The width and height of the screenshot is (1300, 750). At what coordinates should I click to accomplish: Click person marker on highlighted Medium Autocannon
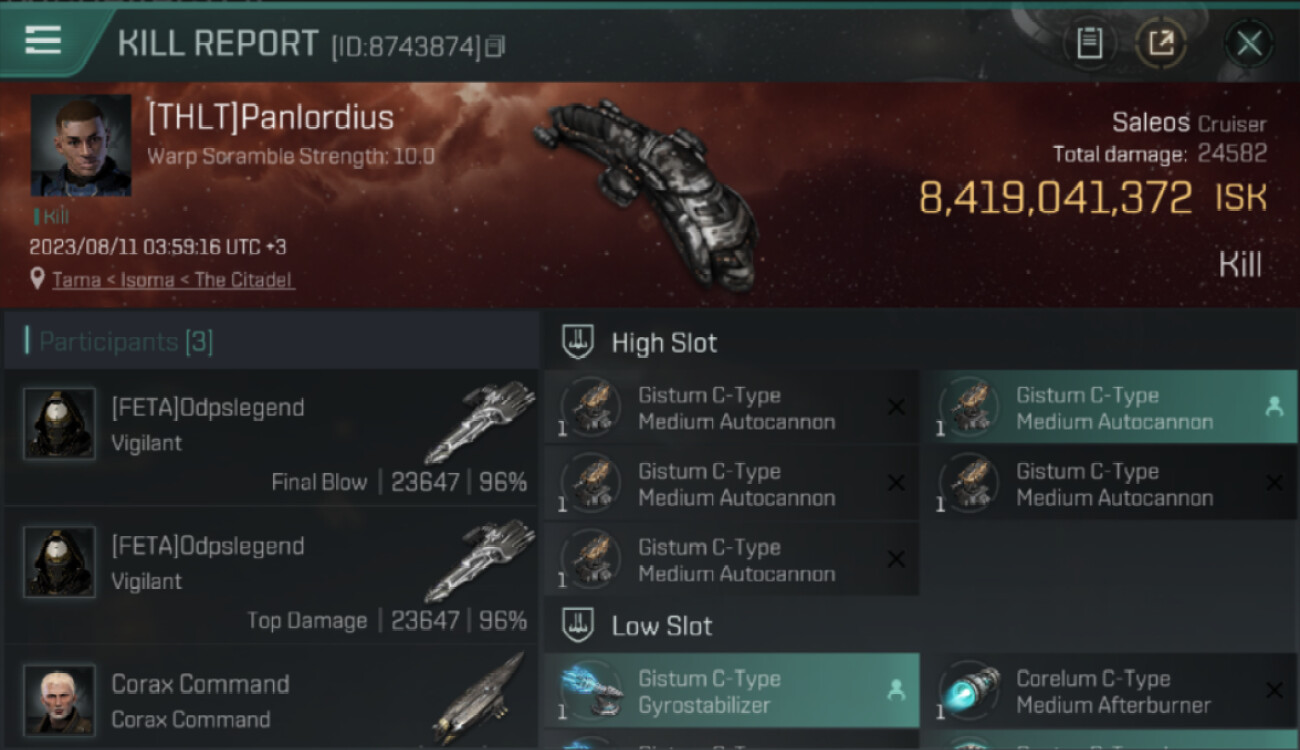click(x=1274, y=407)
